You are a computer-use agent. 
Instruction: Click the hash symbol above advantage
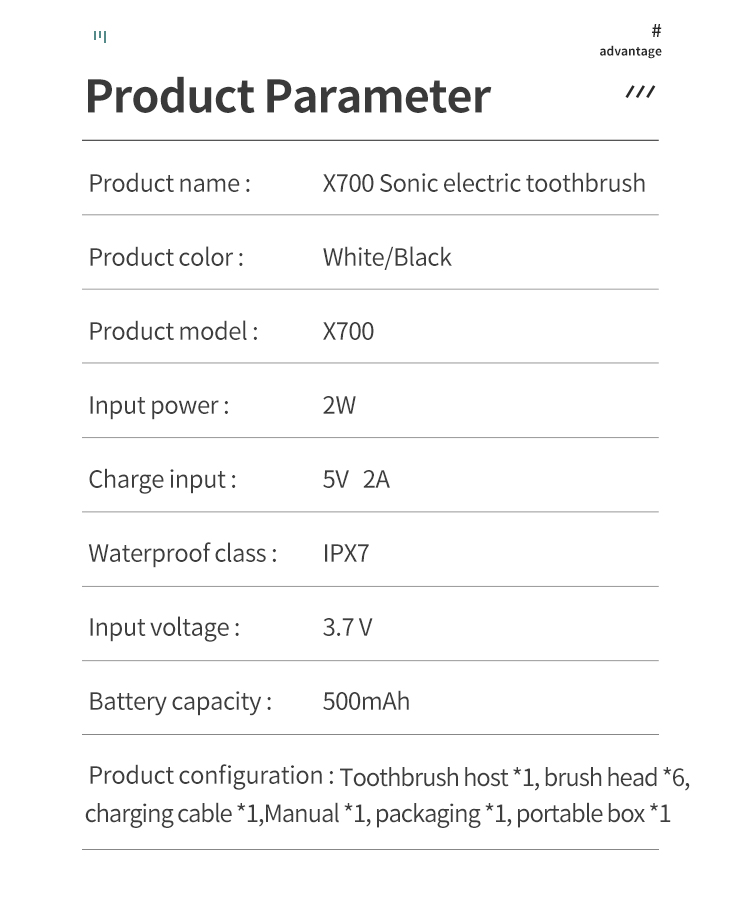click(x=656, y=31)
